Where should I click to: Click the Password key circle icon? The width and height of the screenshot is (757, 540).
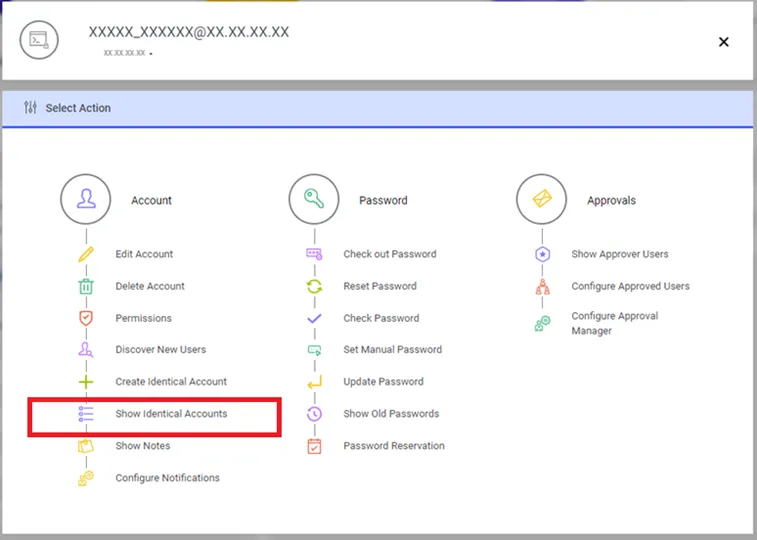314,199
